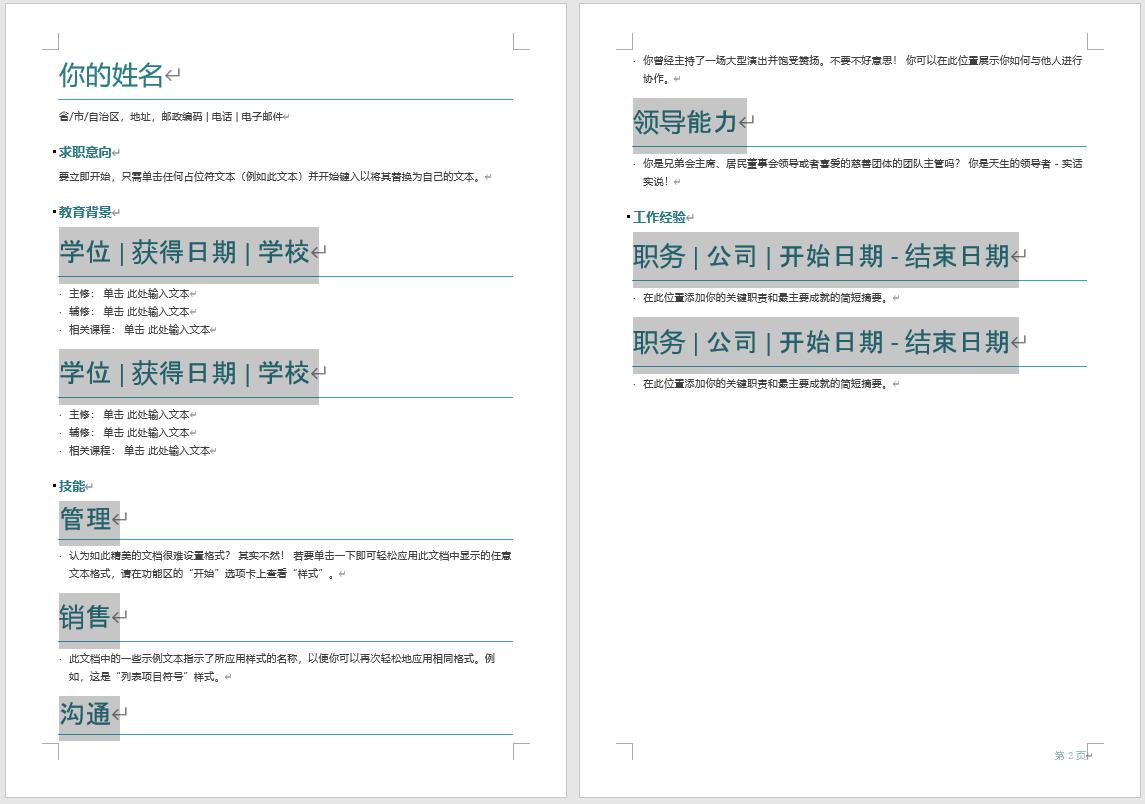The width and height of the screenshot is (1145, 804).
Task: Select the first 职务 | 公司 experience heading
Action: coord(820,256)
